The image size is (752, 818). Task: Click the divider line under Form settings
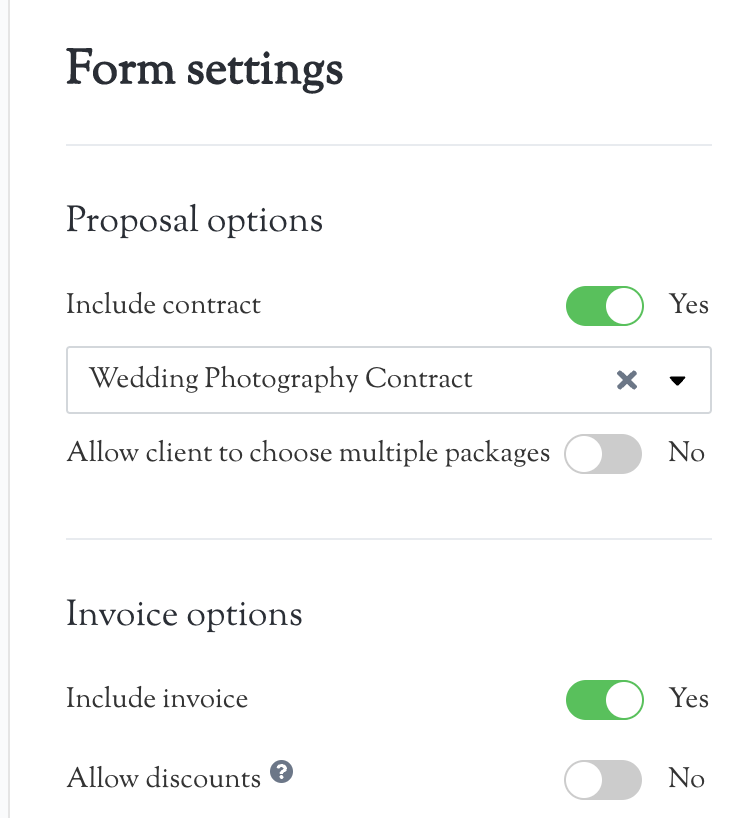coord(388,146)
